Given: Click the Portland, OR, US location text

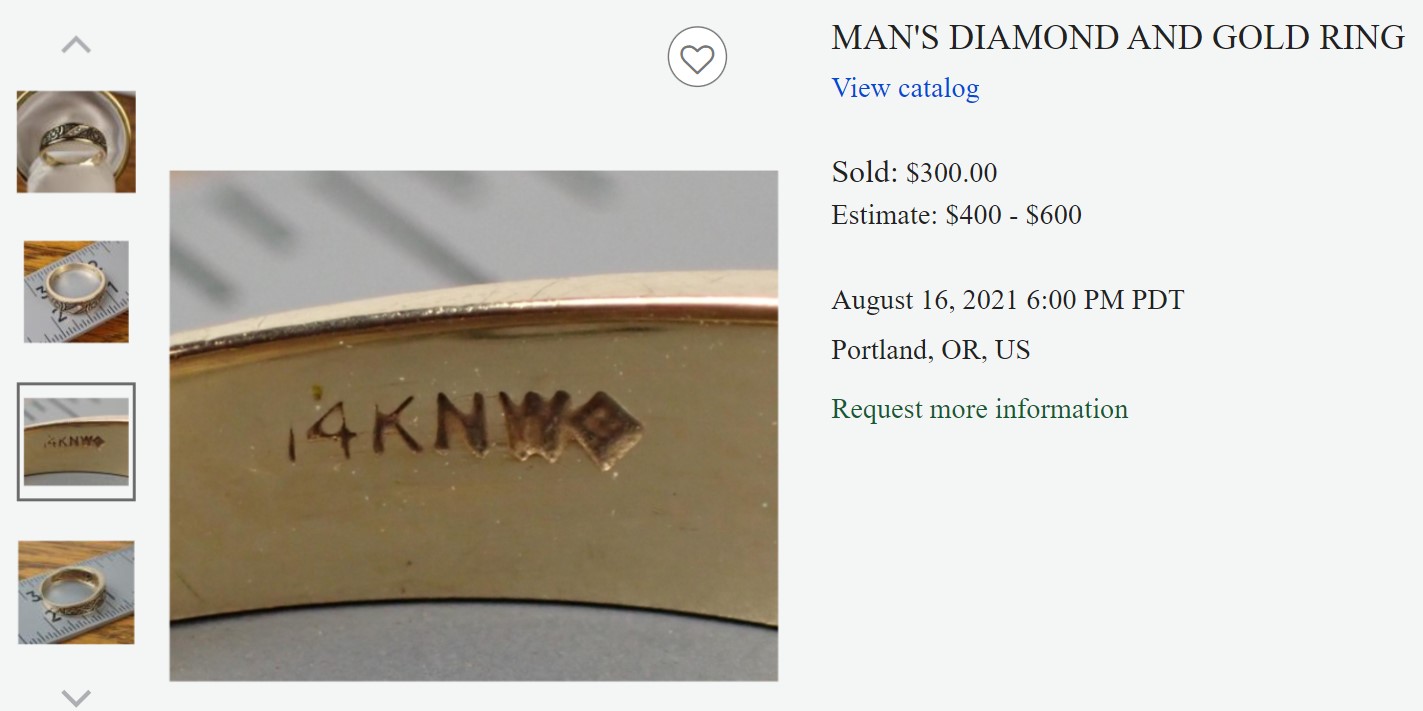Looking at the screenshot, I should click(930, 350).
